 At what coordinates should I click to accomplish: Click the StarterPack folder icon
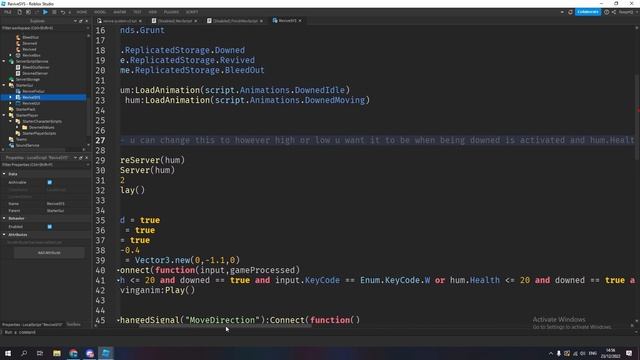click(11, 109)
